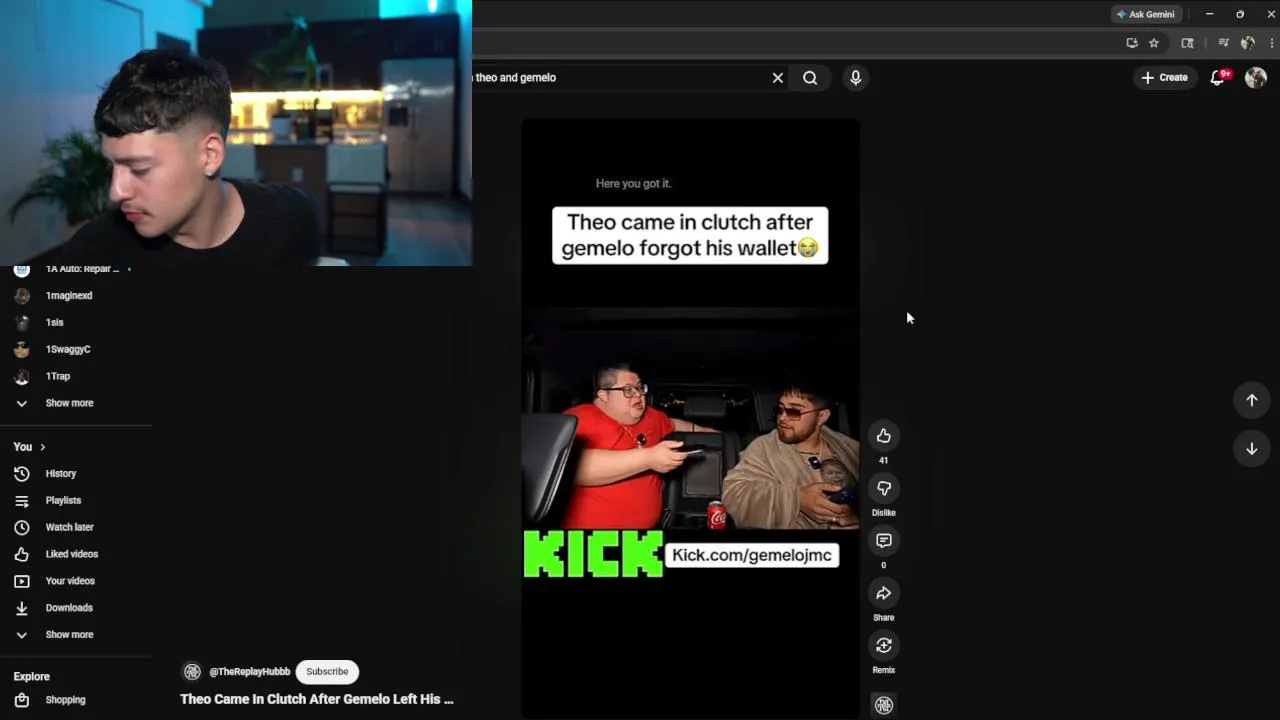Go to the next Short with the down arrow
This screenshot has height=720, width=1280.
pyautogui.click(x=1251, y=449)
